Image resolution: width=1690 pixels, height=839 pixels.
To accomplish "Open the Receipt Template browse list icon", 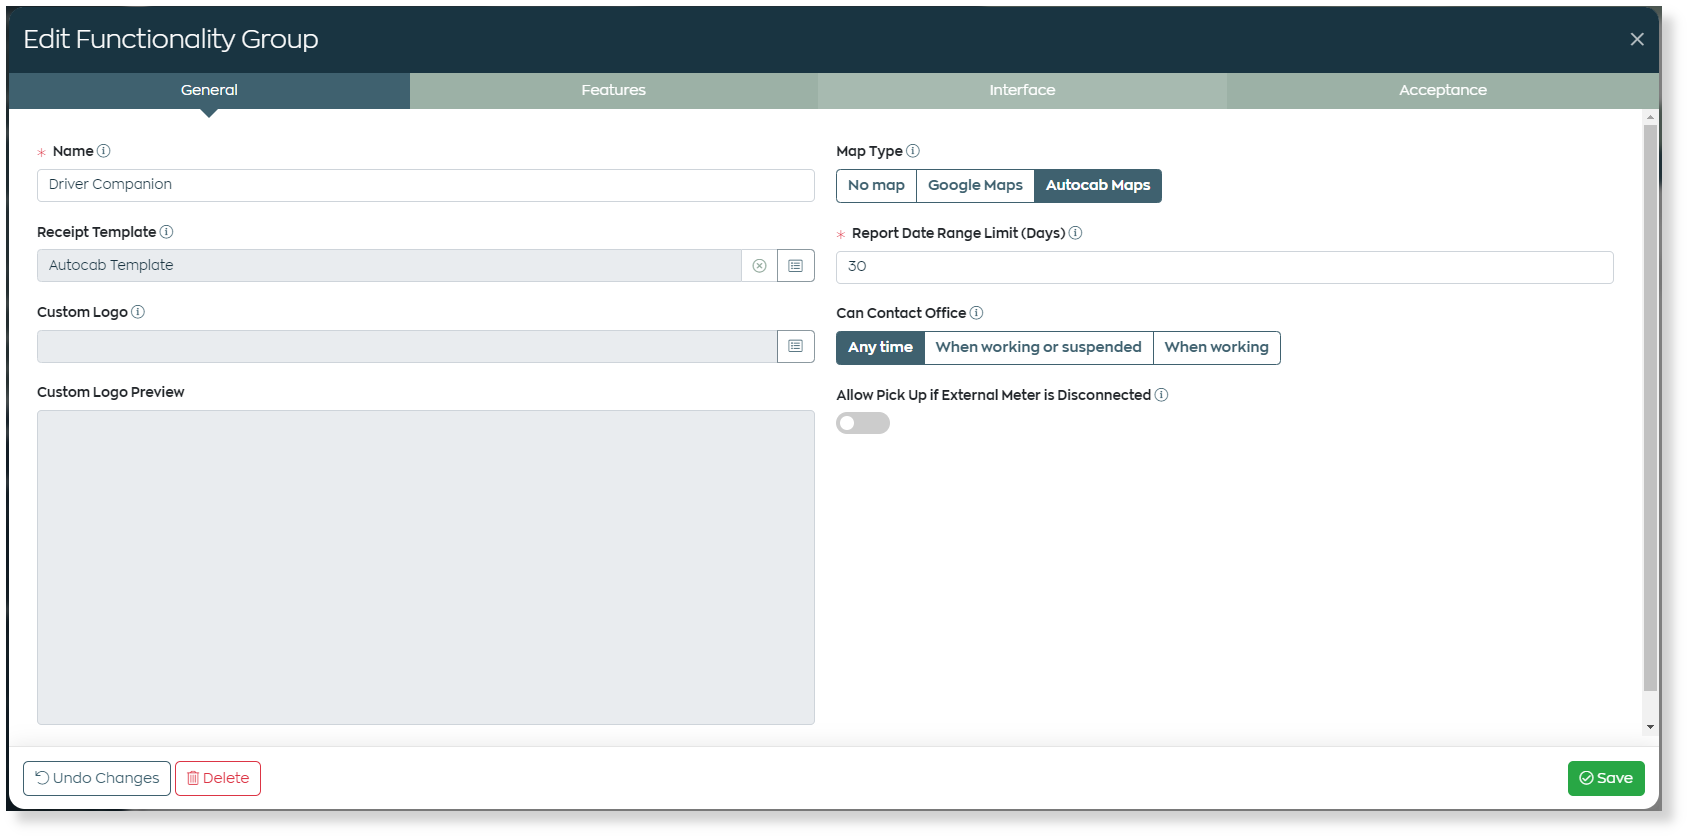I will (x=795, y=266).
